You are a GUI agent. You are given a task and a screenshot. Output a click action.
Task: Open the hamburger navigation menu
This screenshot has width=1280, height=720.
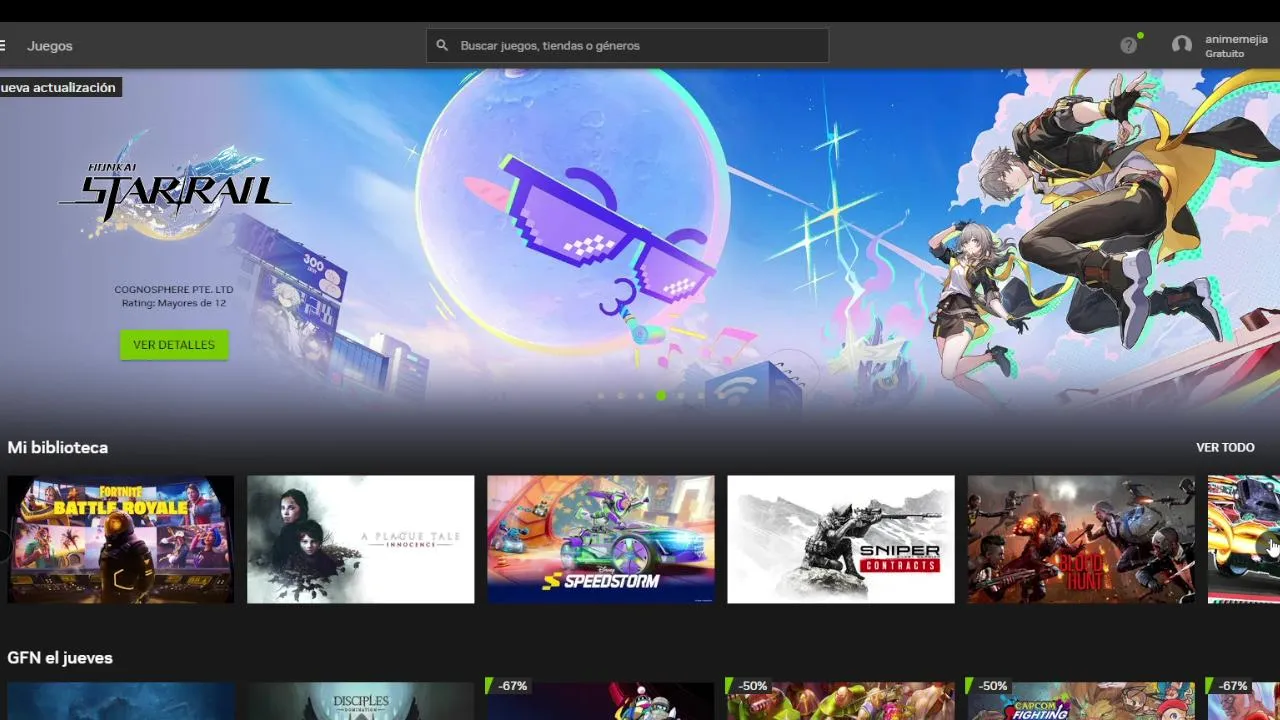coord(3,45)
